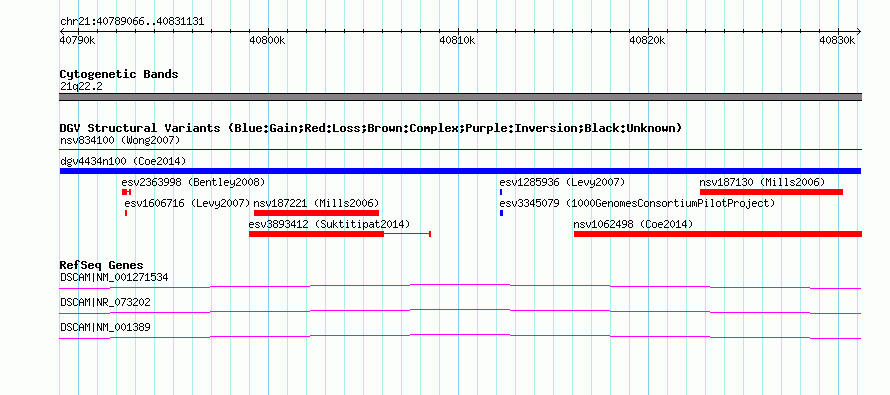The image size is (890, 395).
Task: Click the small red esv2363998 loss glyph
Action: coord(126,192)
